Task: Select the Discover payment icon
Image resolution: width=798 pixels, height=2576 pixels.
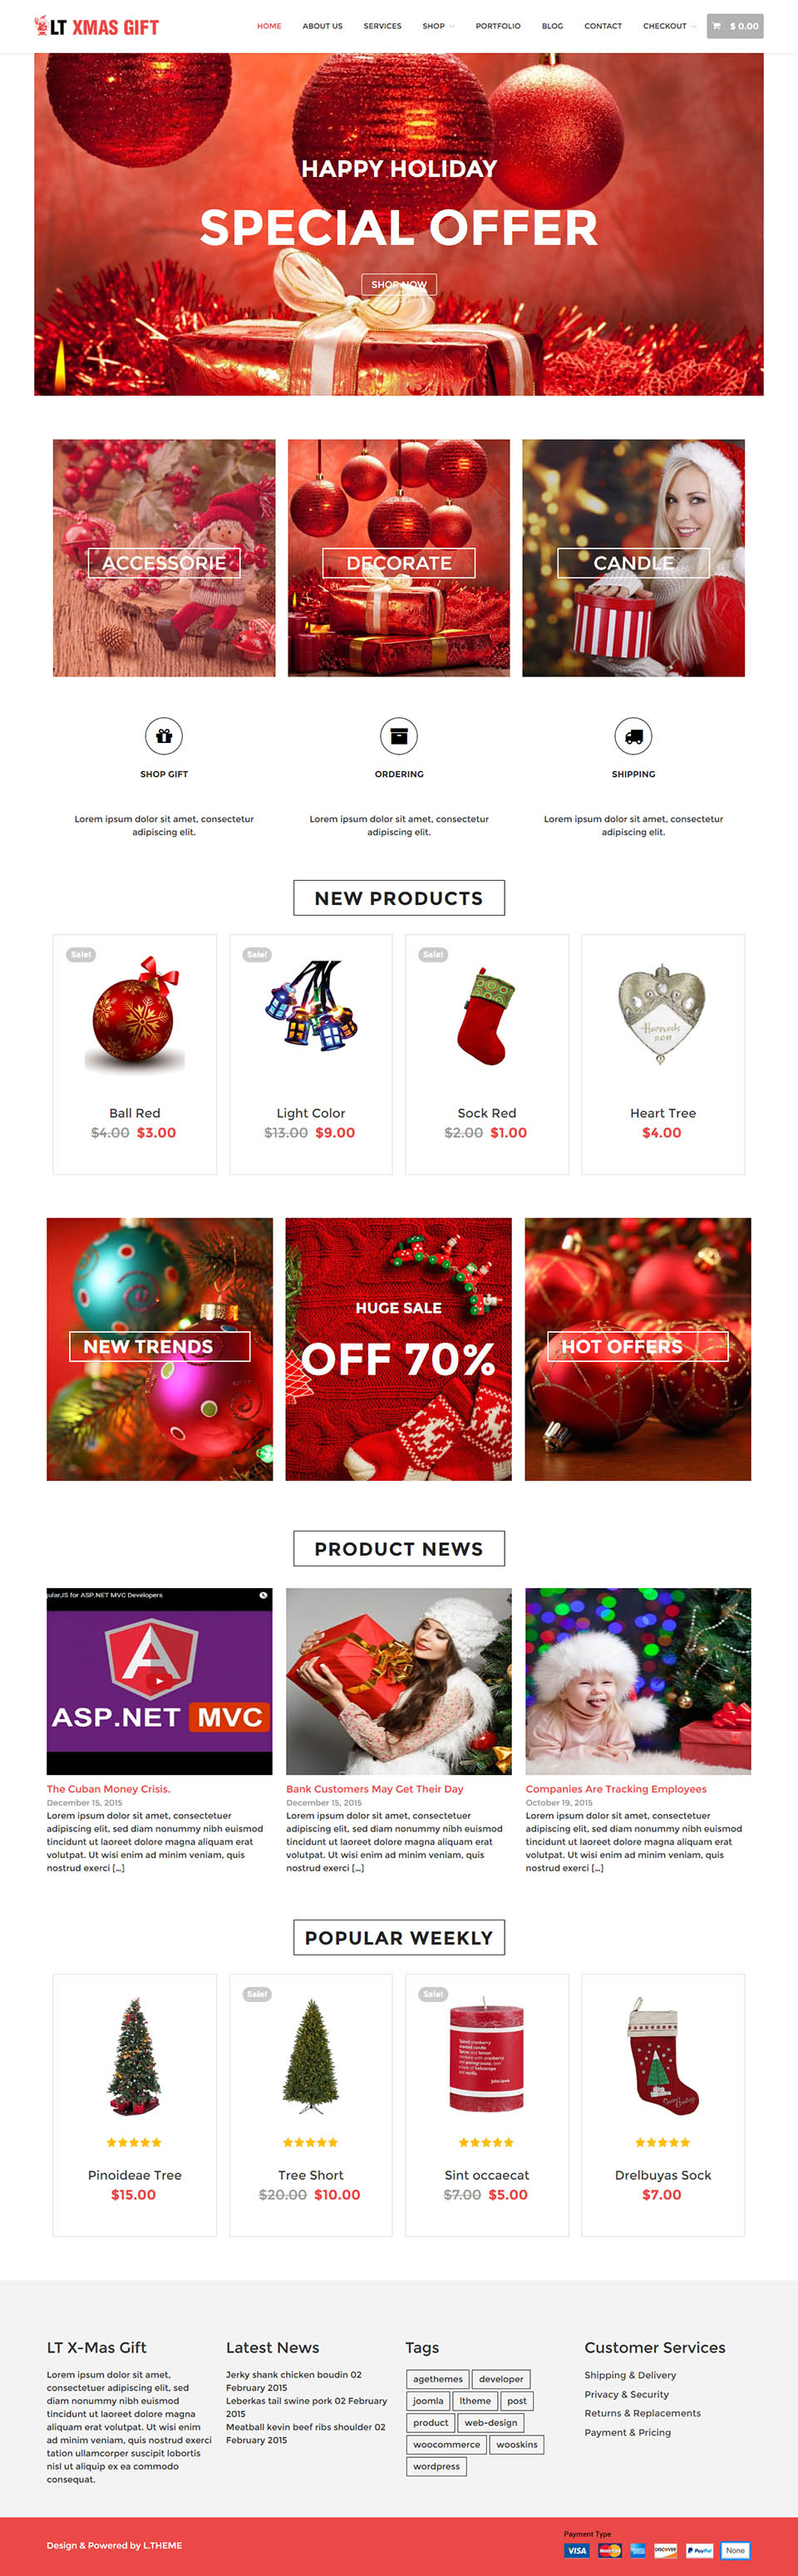Action: [x=666, y=2550]
